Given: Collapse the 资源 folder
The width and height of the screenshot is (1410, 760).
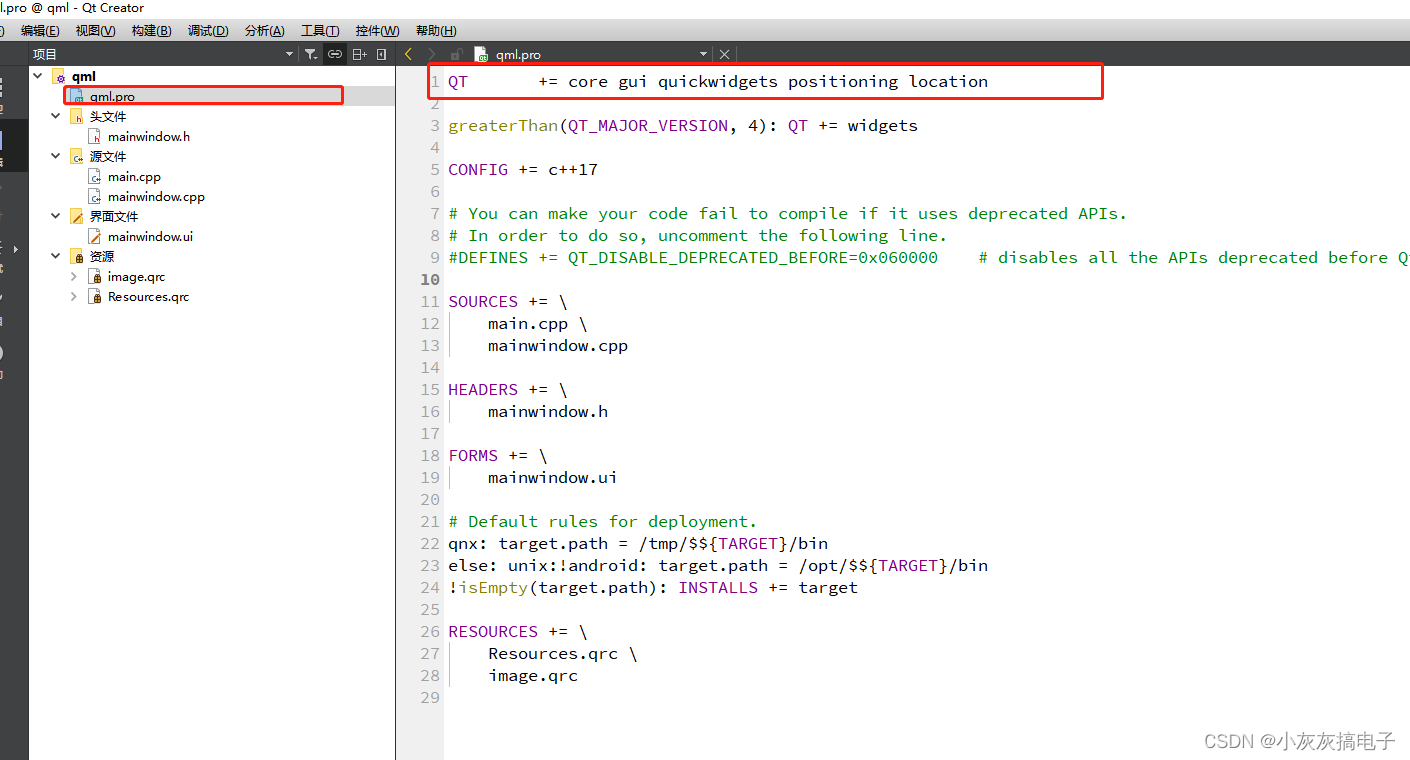Looking at the screenshot, I should pyautogui.click(x=56, y=256).
